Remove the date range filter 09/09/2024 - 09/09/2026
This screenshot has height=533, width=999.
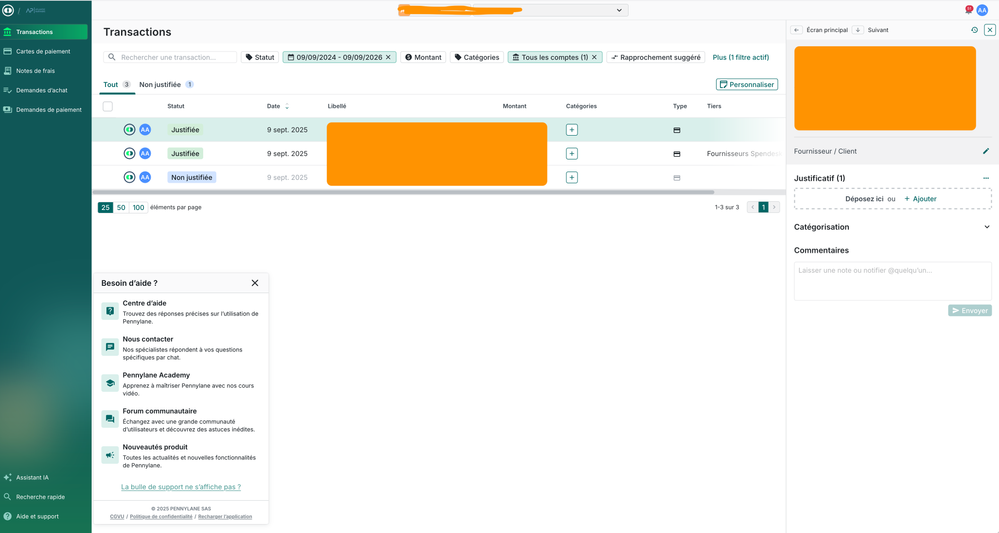pyautogui.click(x=389, y=57)
